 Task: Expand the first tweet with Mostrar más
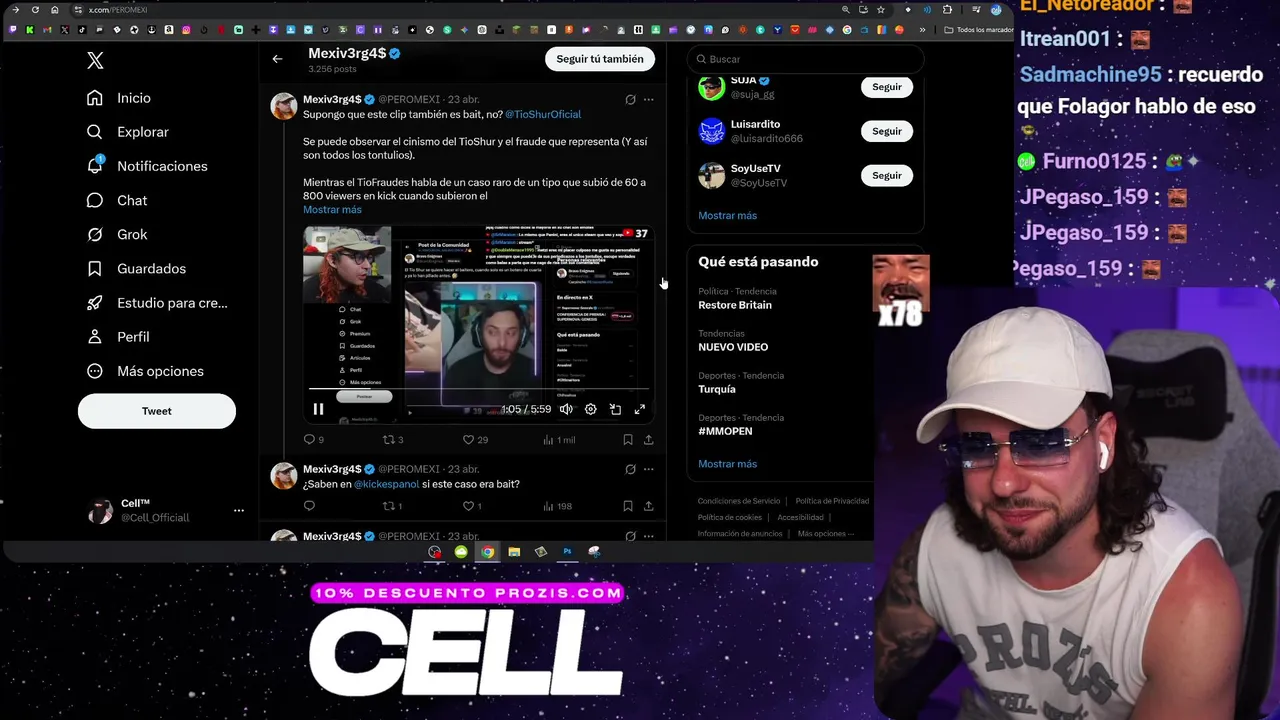[x=332, y=210]
